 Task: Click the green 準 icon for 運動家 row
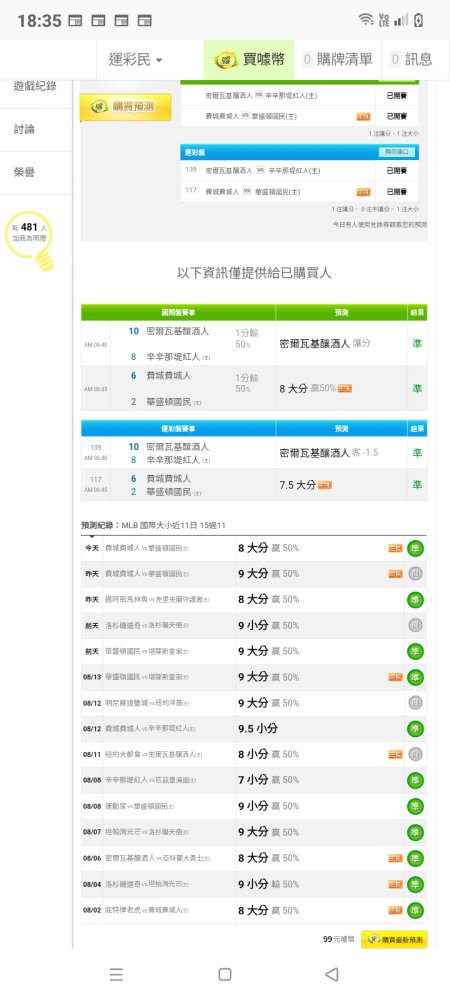(416, 806)
